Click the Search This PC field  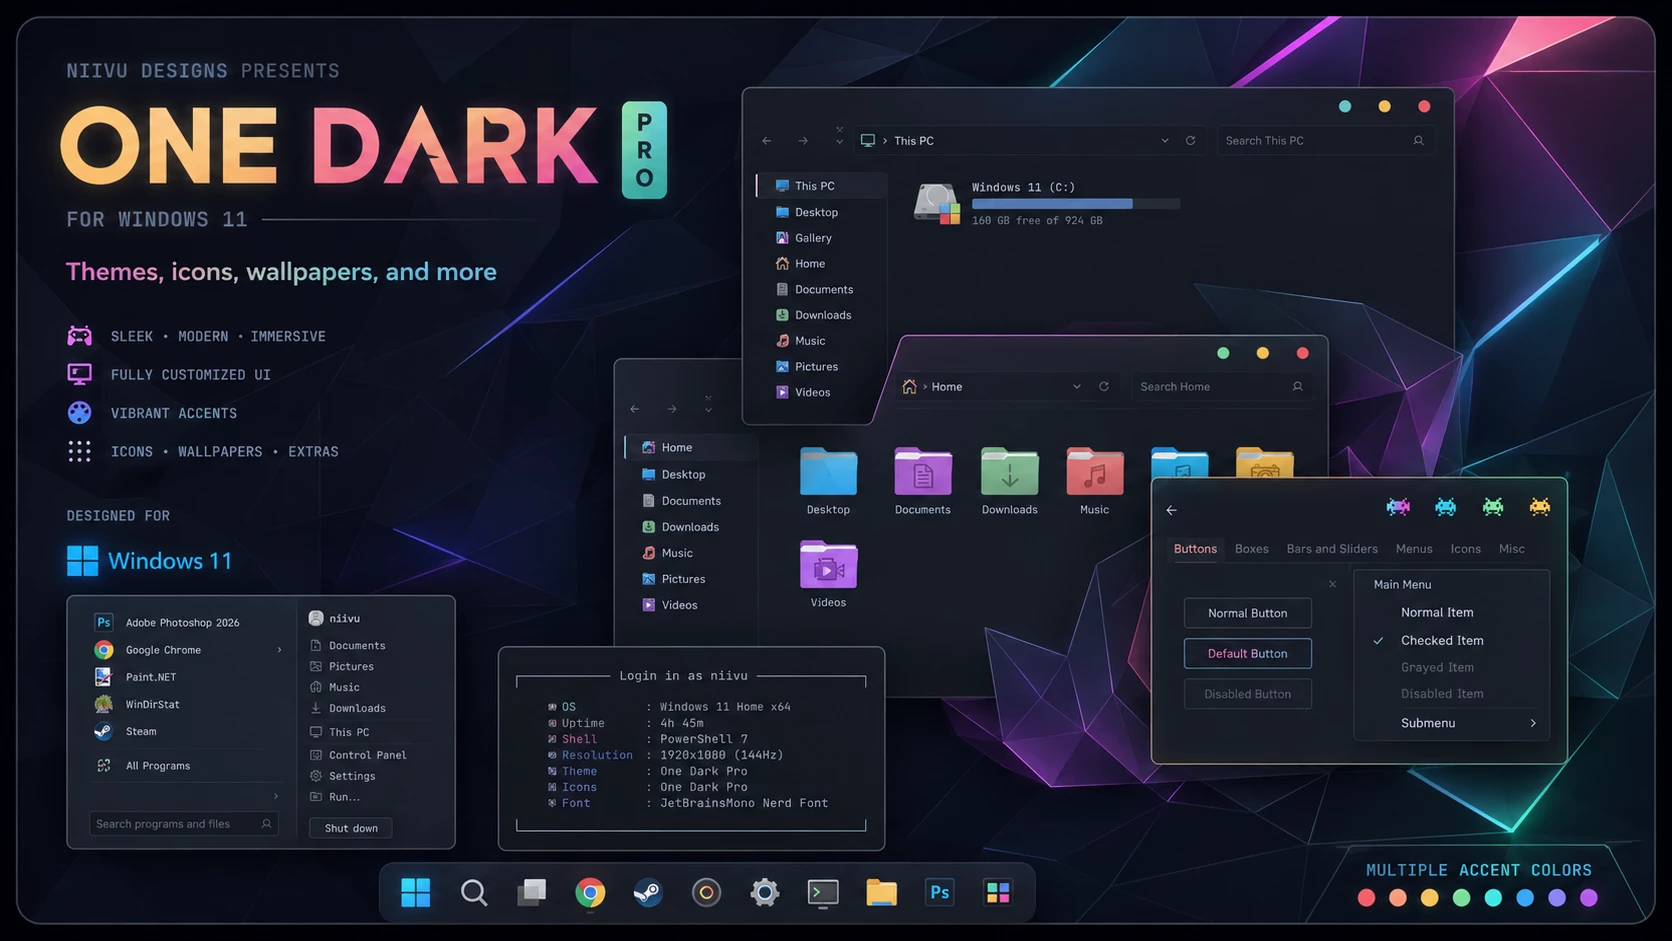(1325, 141)
